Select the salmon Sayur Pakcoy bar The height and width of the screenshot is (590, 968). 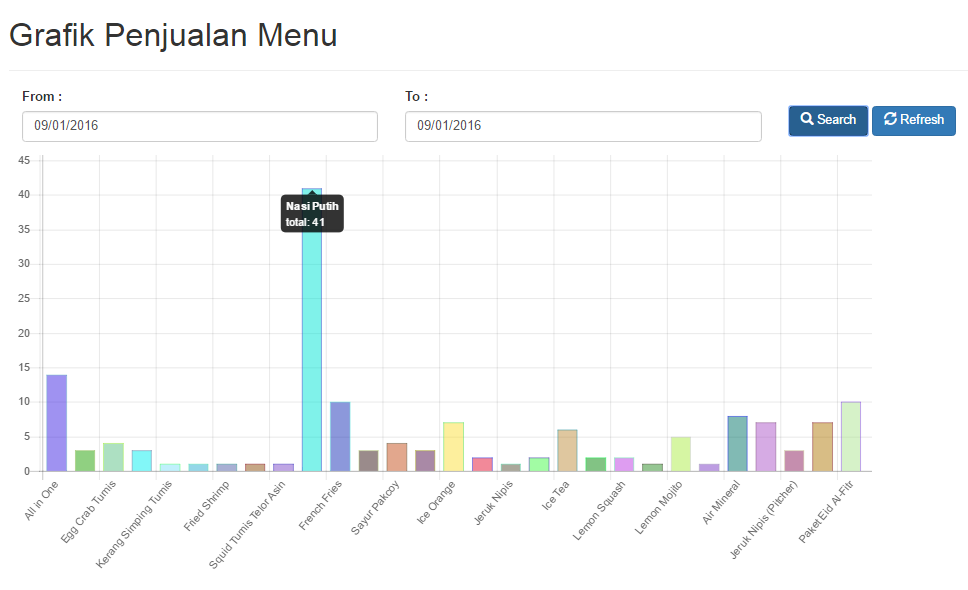coord(397,457)
